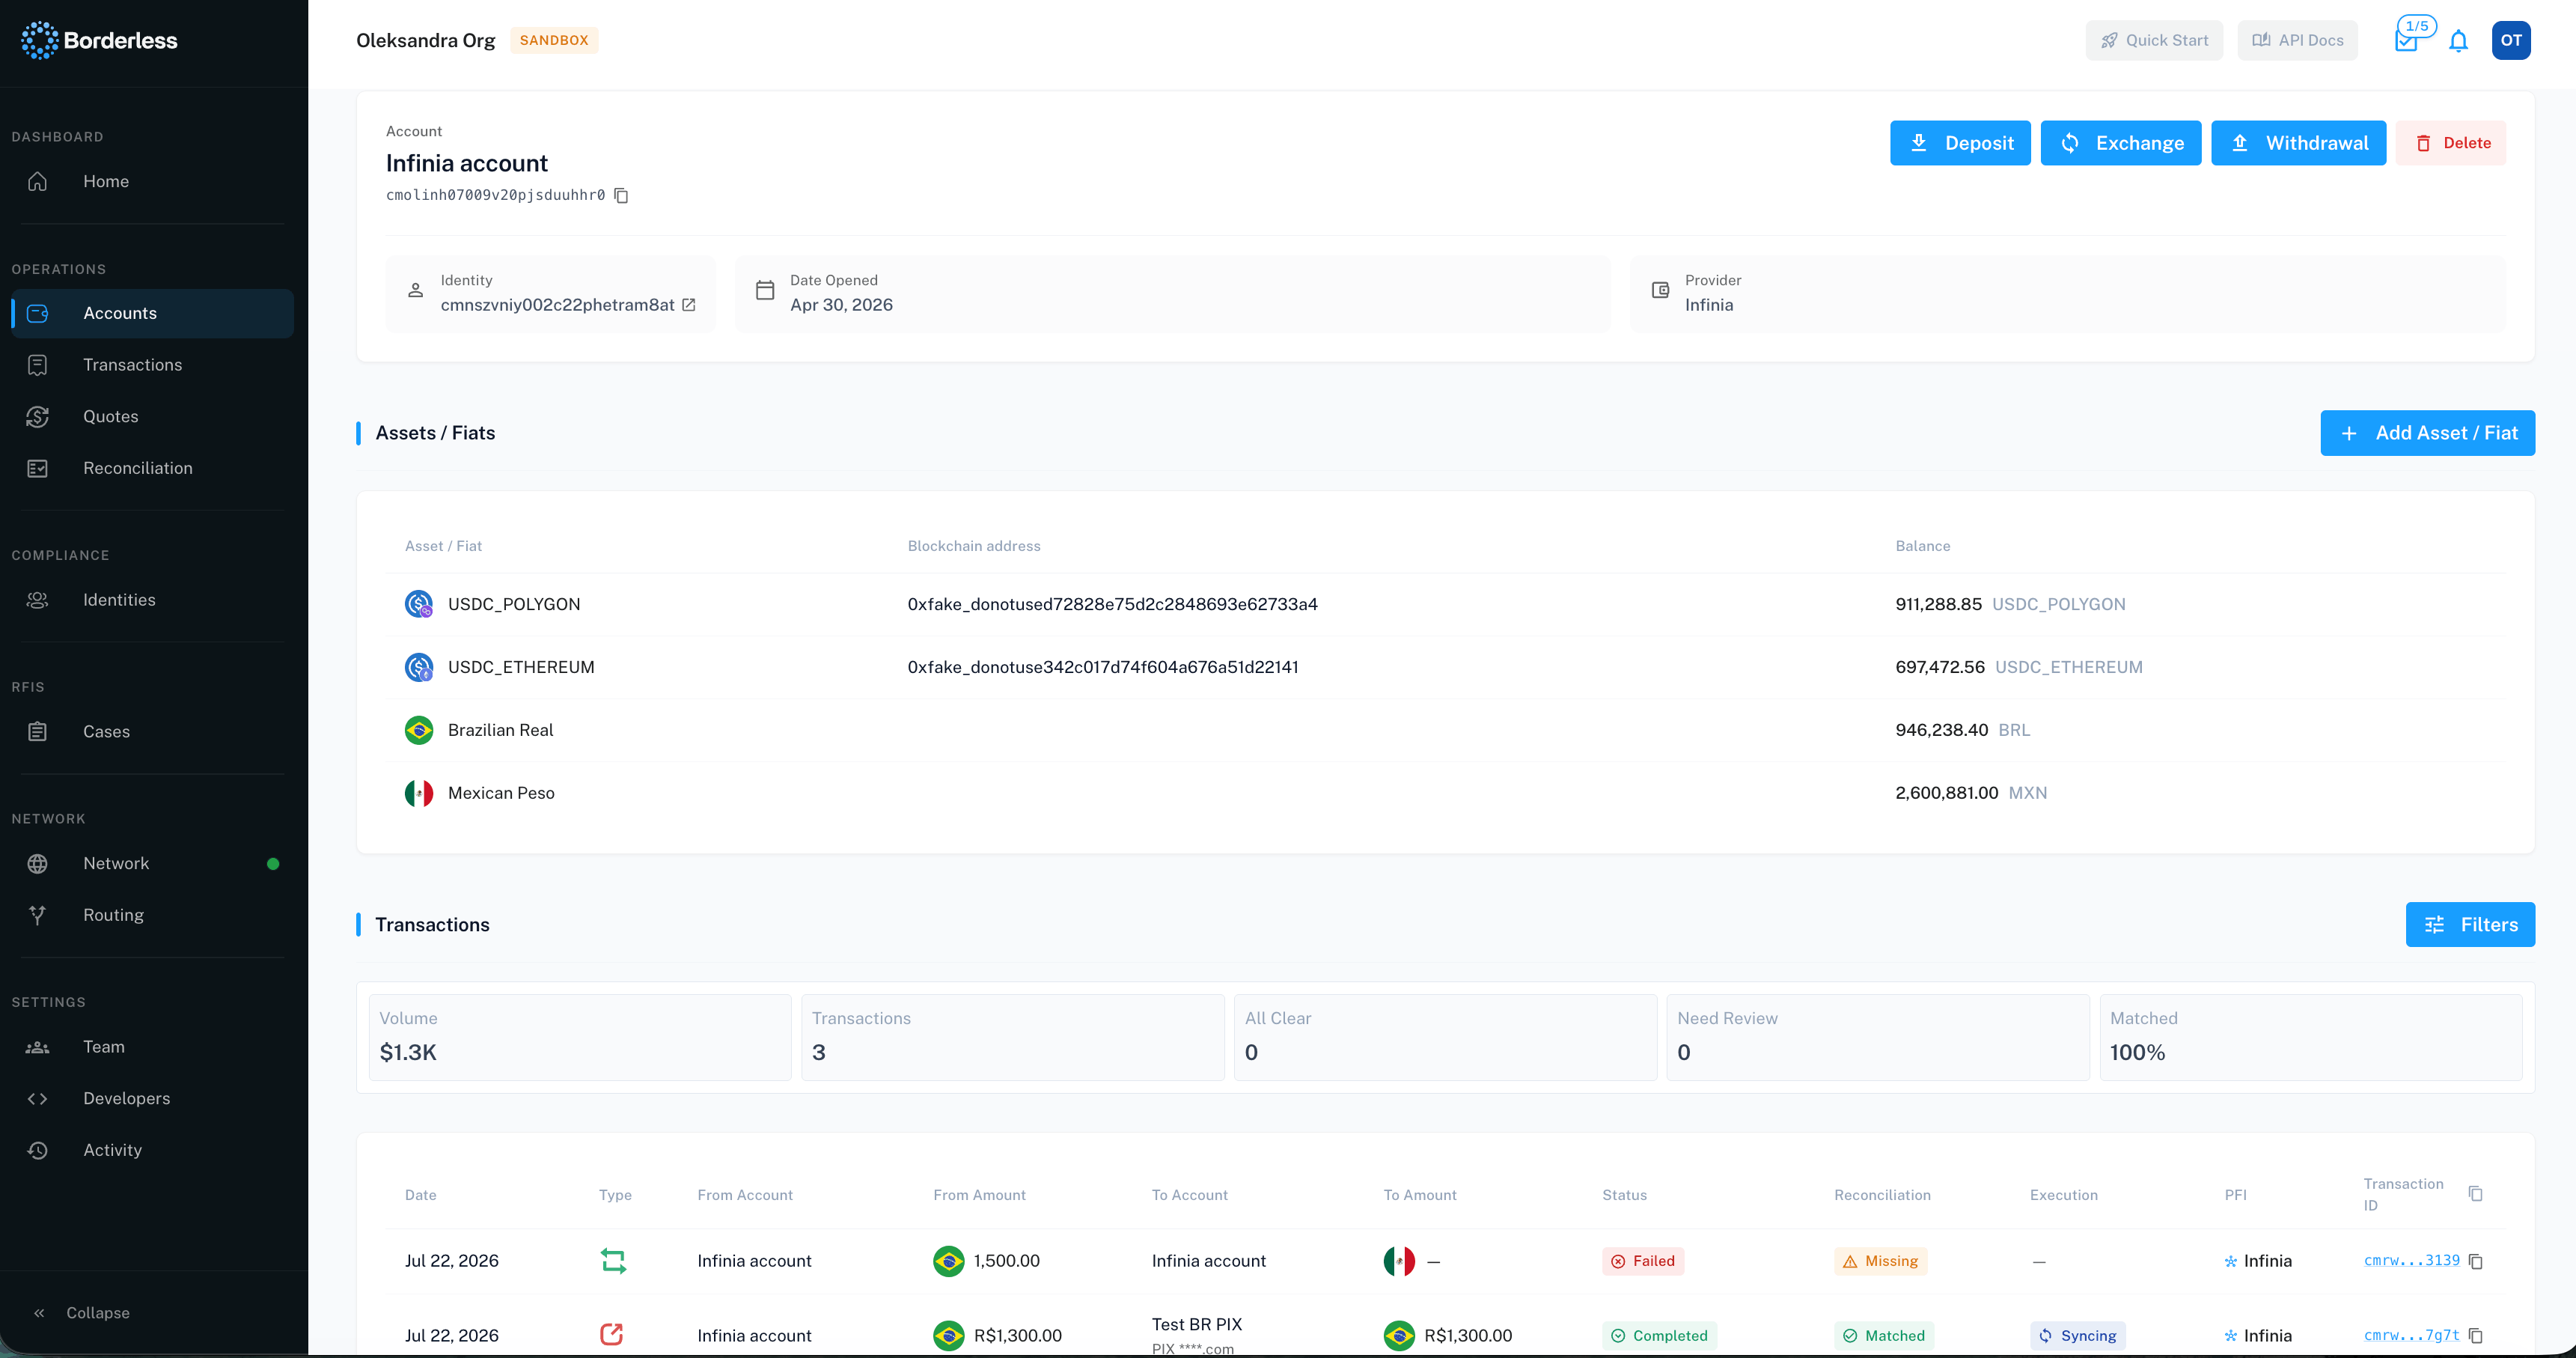This screenshot has width=2576, height=1358.
Task: Open transaction Filters
Action: (x=2470, y=925)
